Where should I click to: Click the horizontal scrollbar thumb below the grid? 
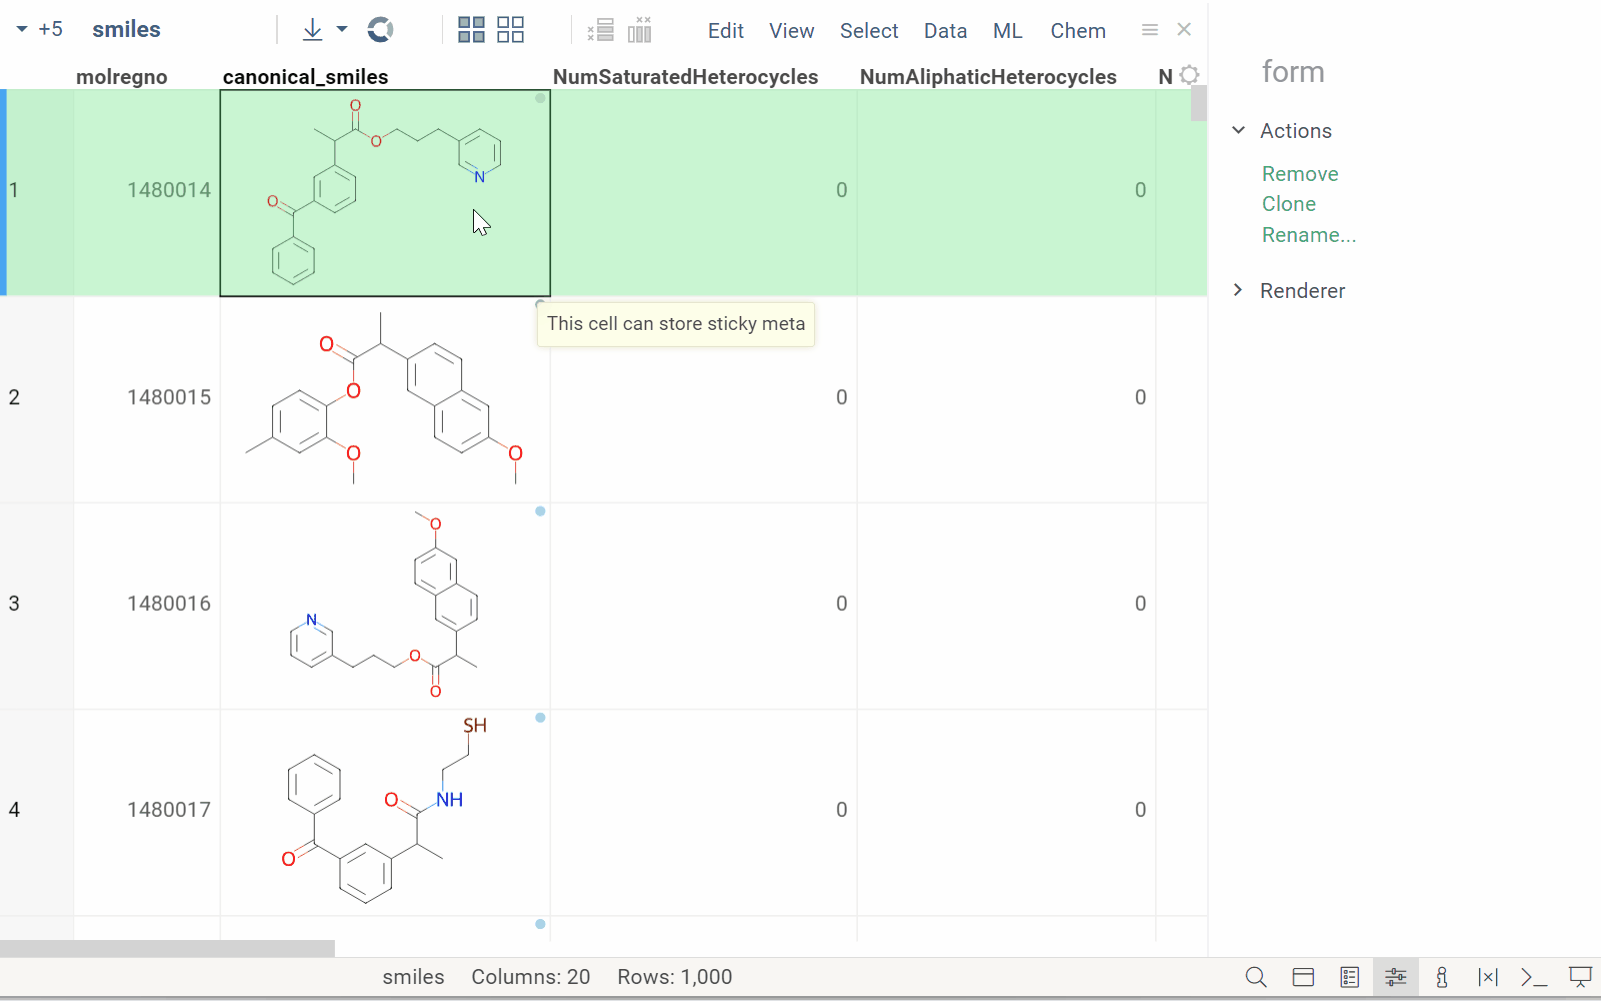[167, 948]
